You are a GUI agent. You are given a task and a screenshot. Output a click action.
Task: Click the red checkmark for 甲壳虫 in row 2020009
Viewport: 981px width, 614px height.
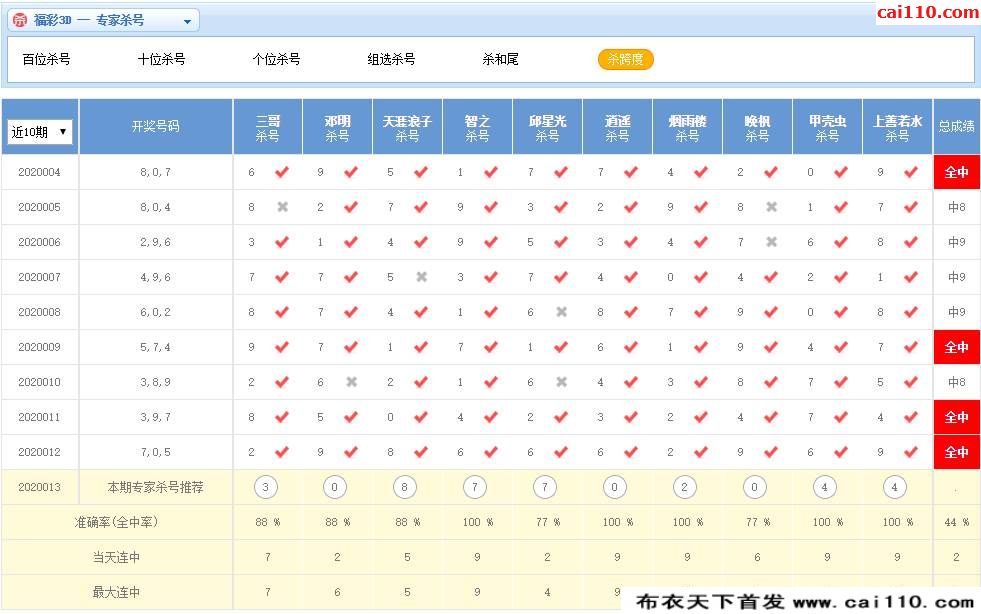[x=841, y=347]
